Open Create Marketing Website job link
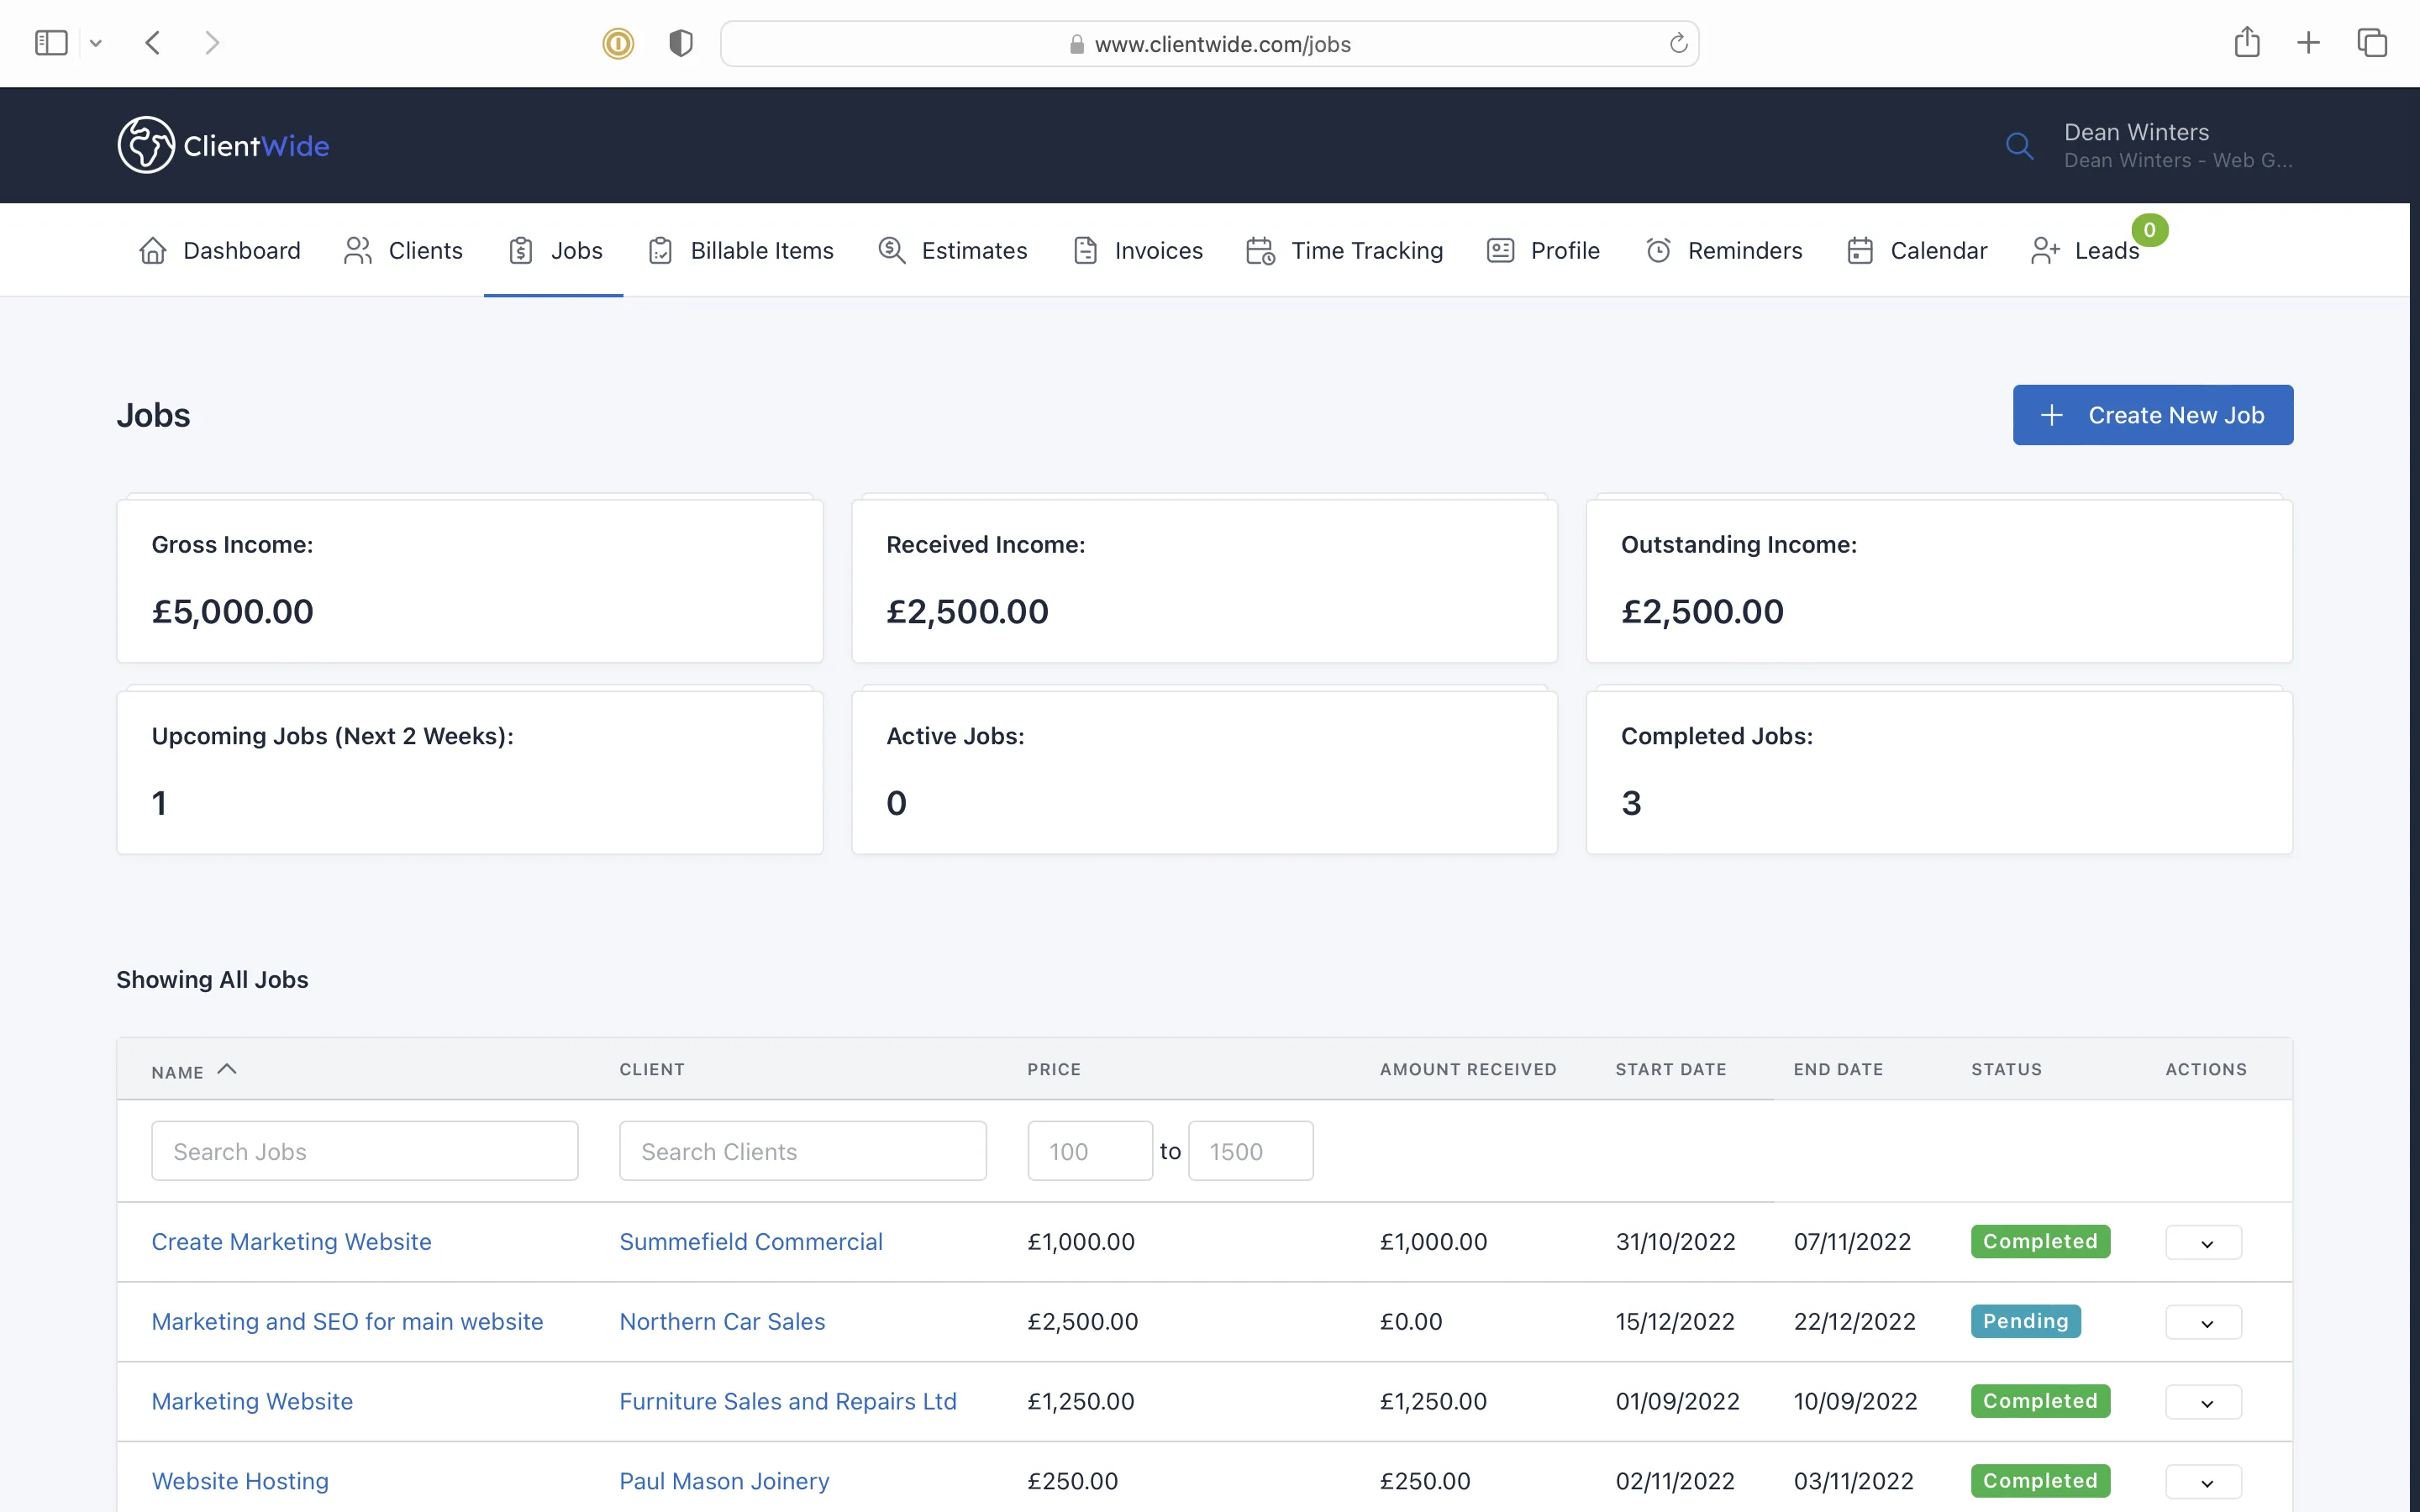Image resolution: width=2420 pixels, height=1512 pixels. pyautogui.click(x=292, y=1242)
